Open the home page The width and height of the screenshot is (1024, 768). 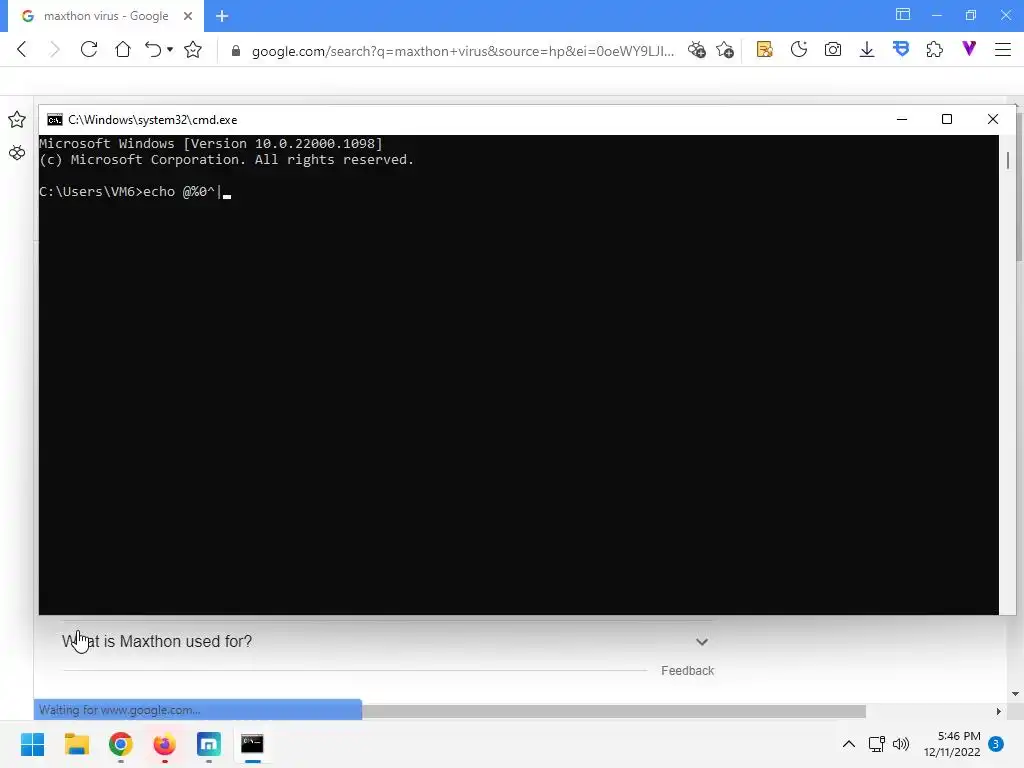pos(123,50)
